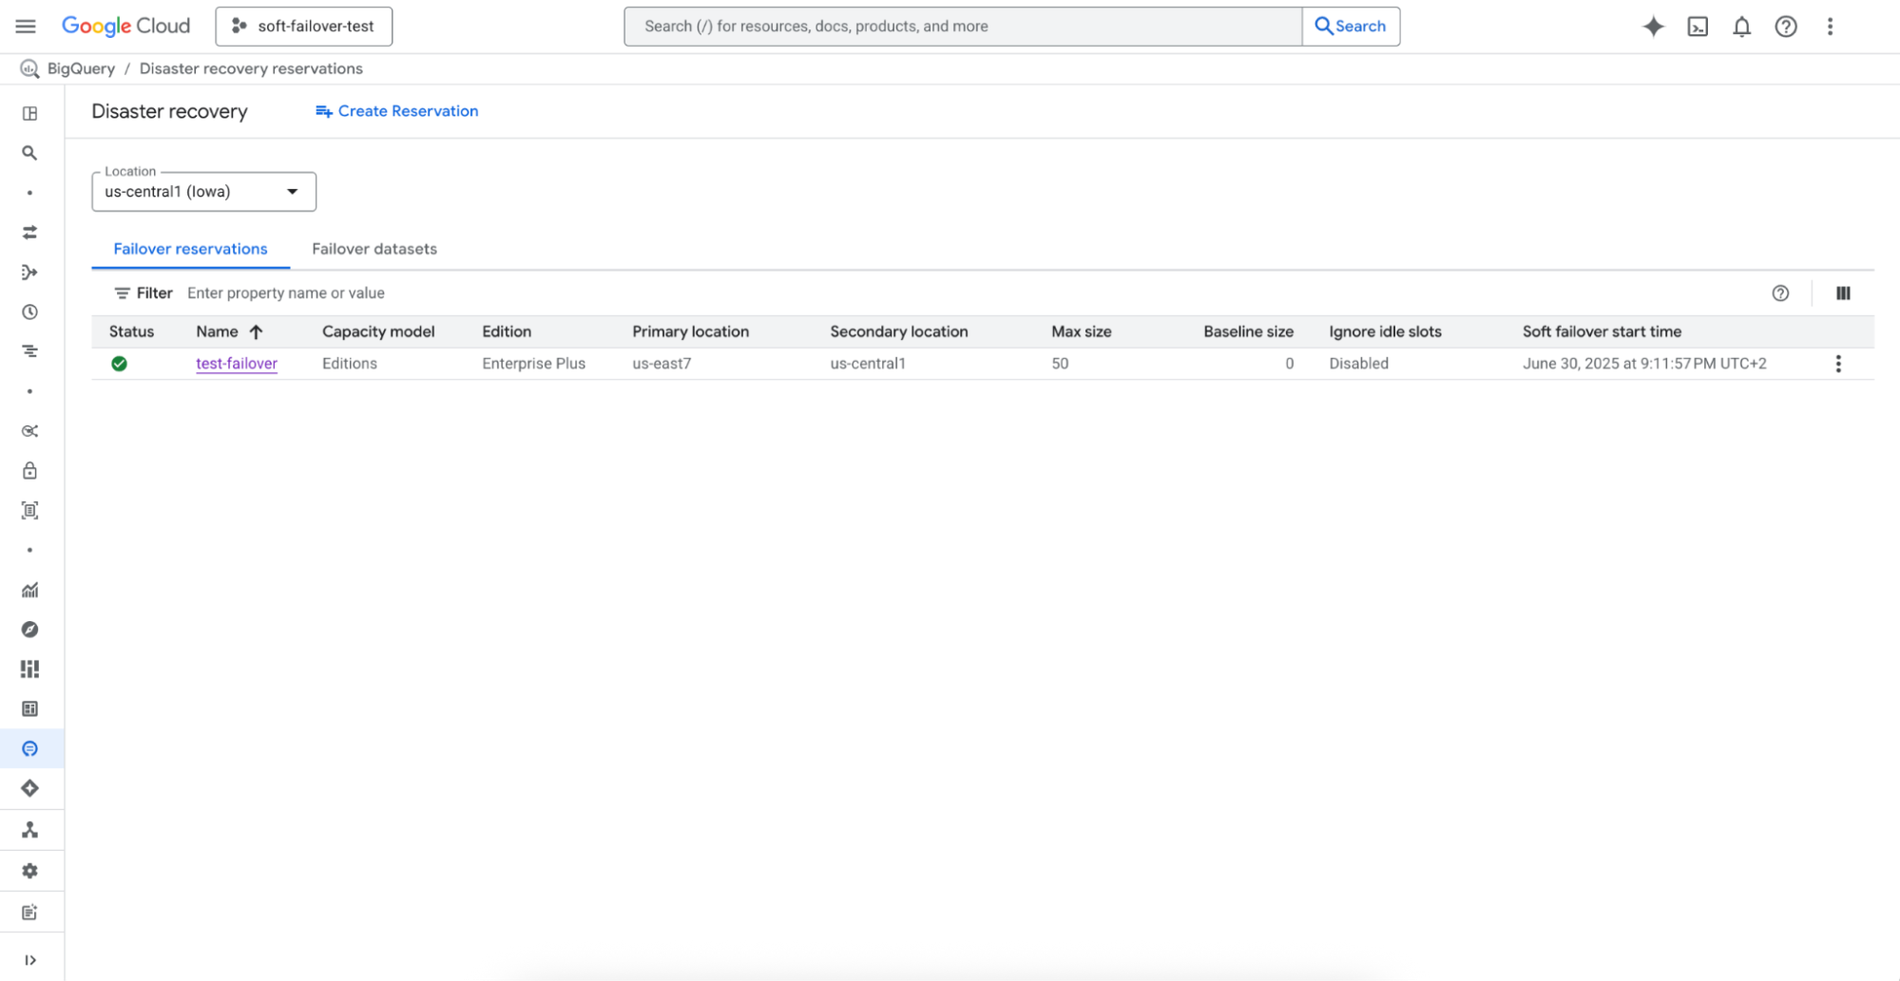The width and height of the screenshot is (1900, 981).
Task: Open BigQuery Studio layout icon in sidebar
Action: coord(30,114)
